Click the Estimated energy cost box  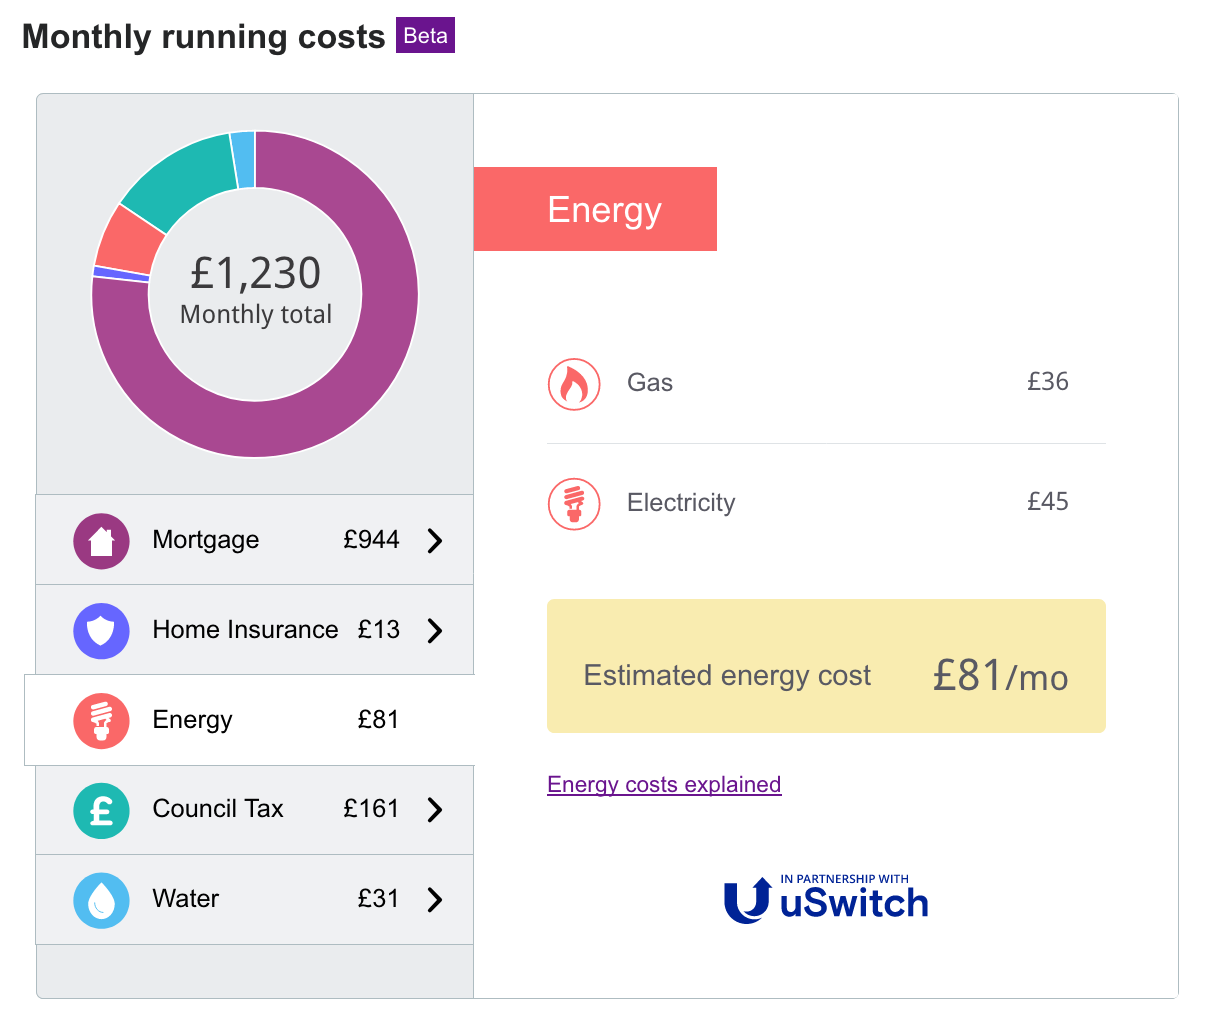point(826,666)
